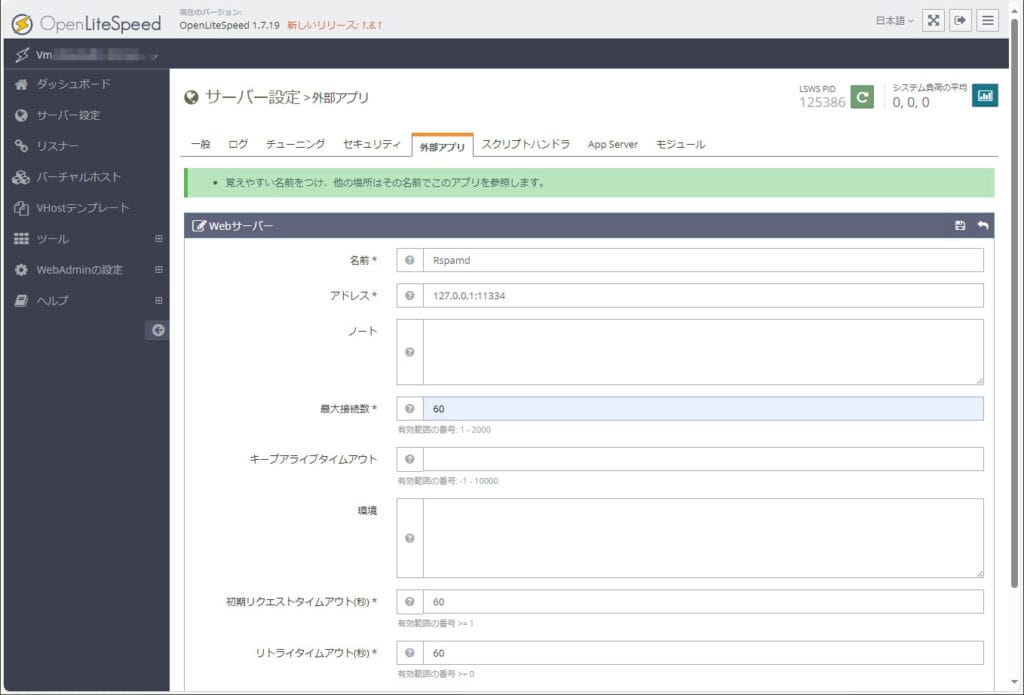Click the ノート text area
The width and height of the screenshot is (1024, 695).
pos(703,352)
